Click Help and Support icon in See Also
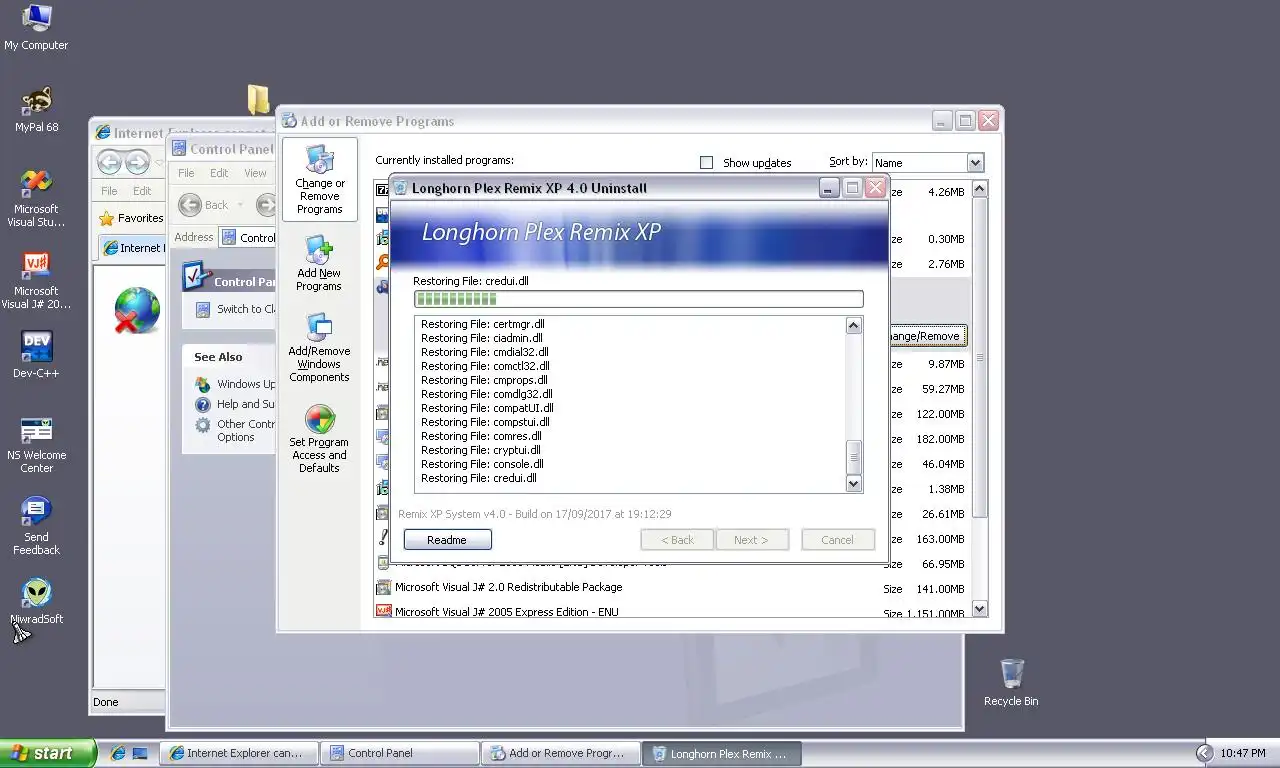Image resolution: width=1280 pixels, height=768 pixels. point(203,404)
